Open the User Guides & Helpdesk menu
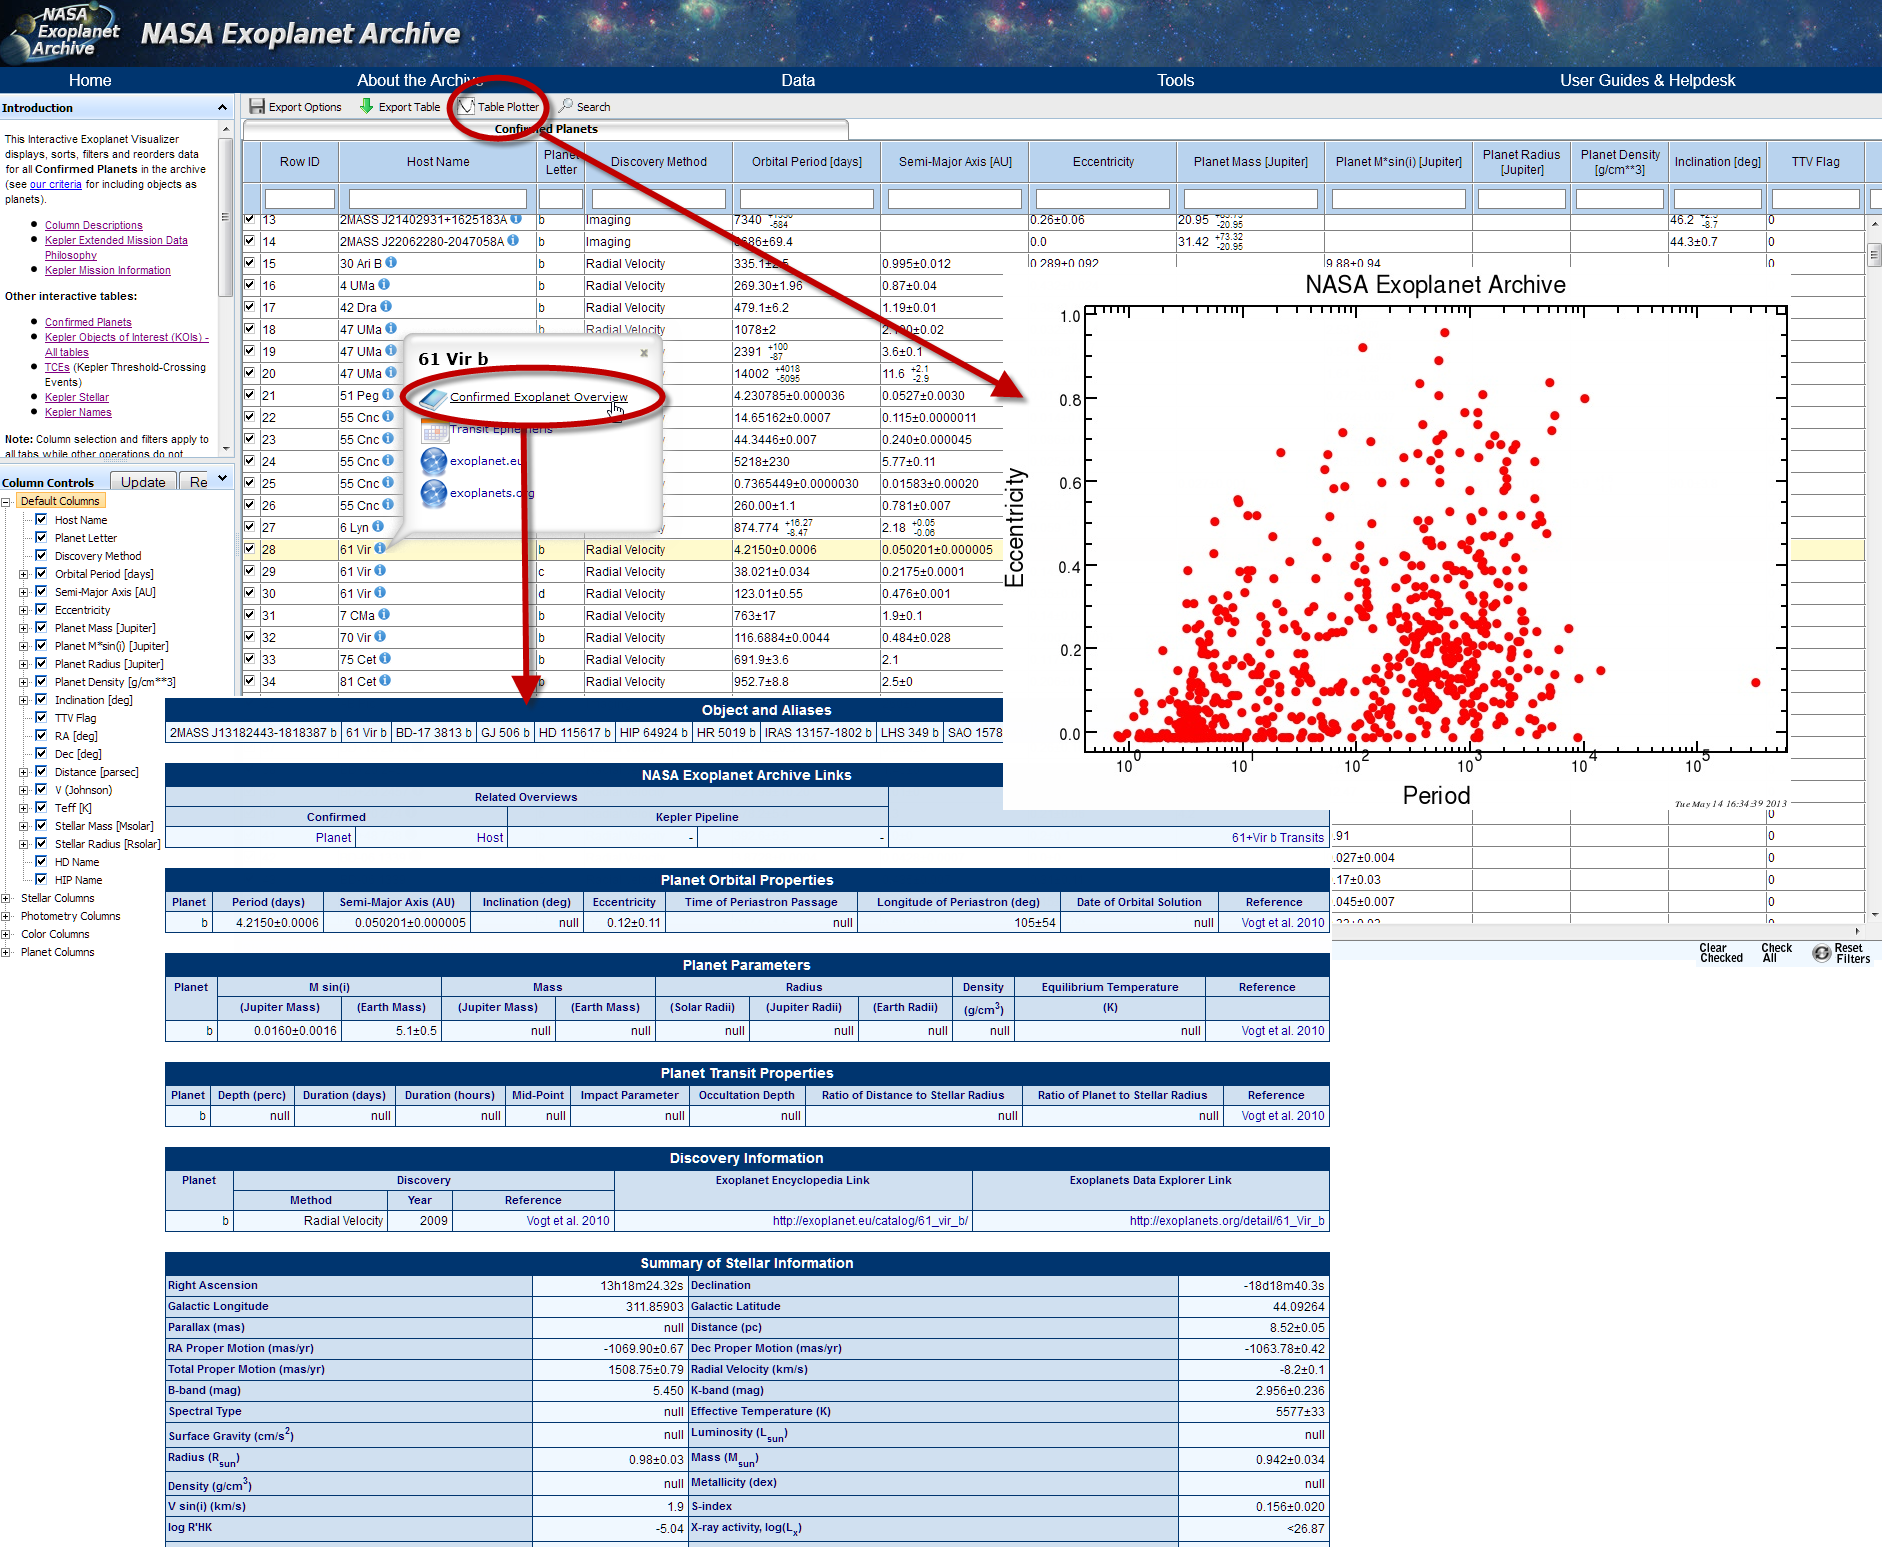The image size is (1882, 1547). click(x=1647, y=80)
